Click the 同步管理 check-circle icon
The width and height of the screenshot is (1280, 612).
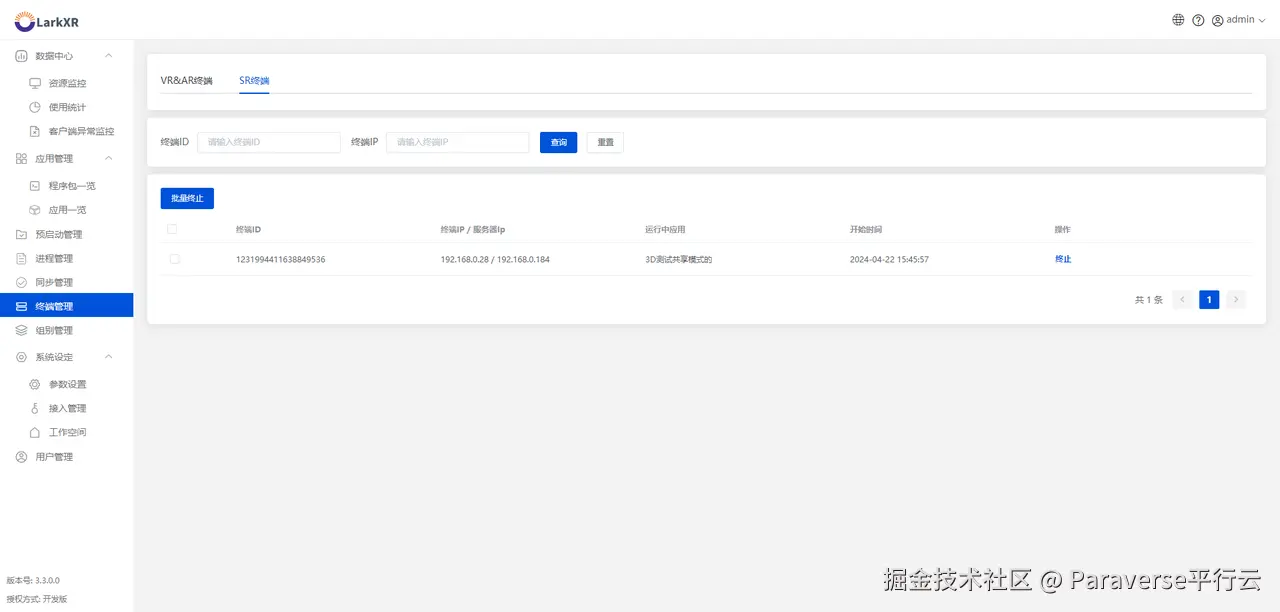click(x=21, y=283)
